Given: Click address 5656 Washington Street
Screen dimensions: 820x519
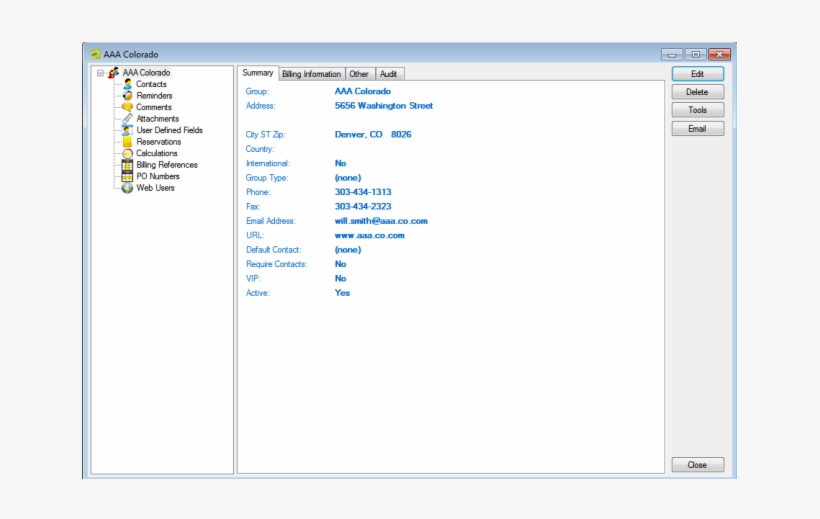Looking at the screenshot, I should pos(384,106).
